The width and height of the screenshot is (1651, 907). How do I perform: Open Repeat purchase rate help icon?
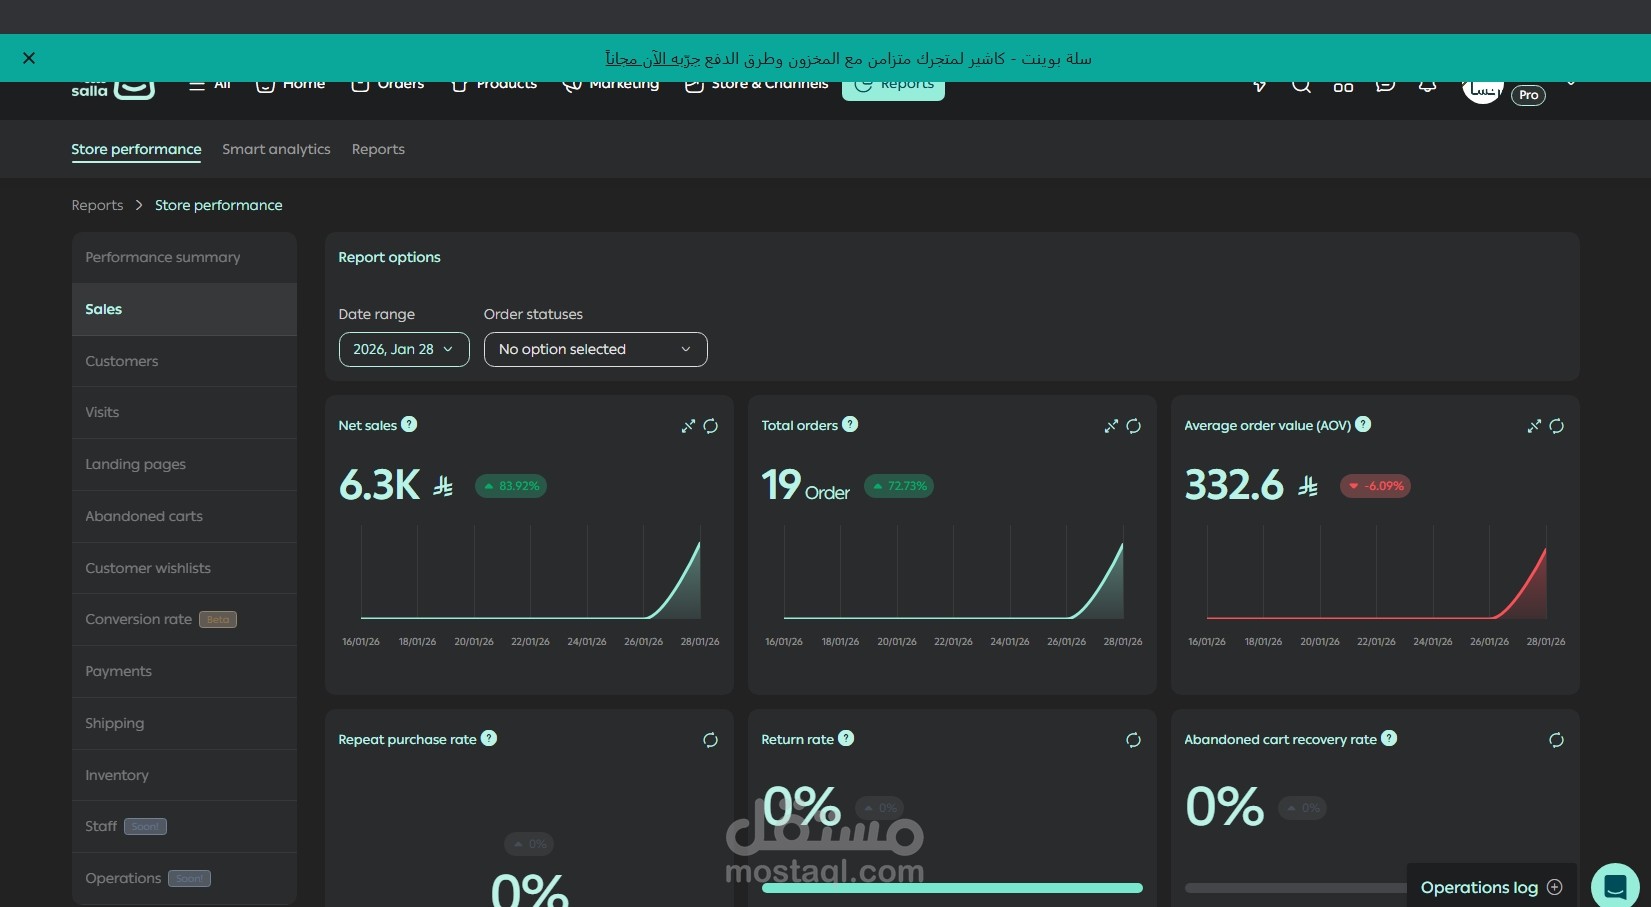click(x=489, y=738)
